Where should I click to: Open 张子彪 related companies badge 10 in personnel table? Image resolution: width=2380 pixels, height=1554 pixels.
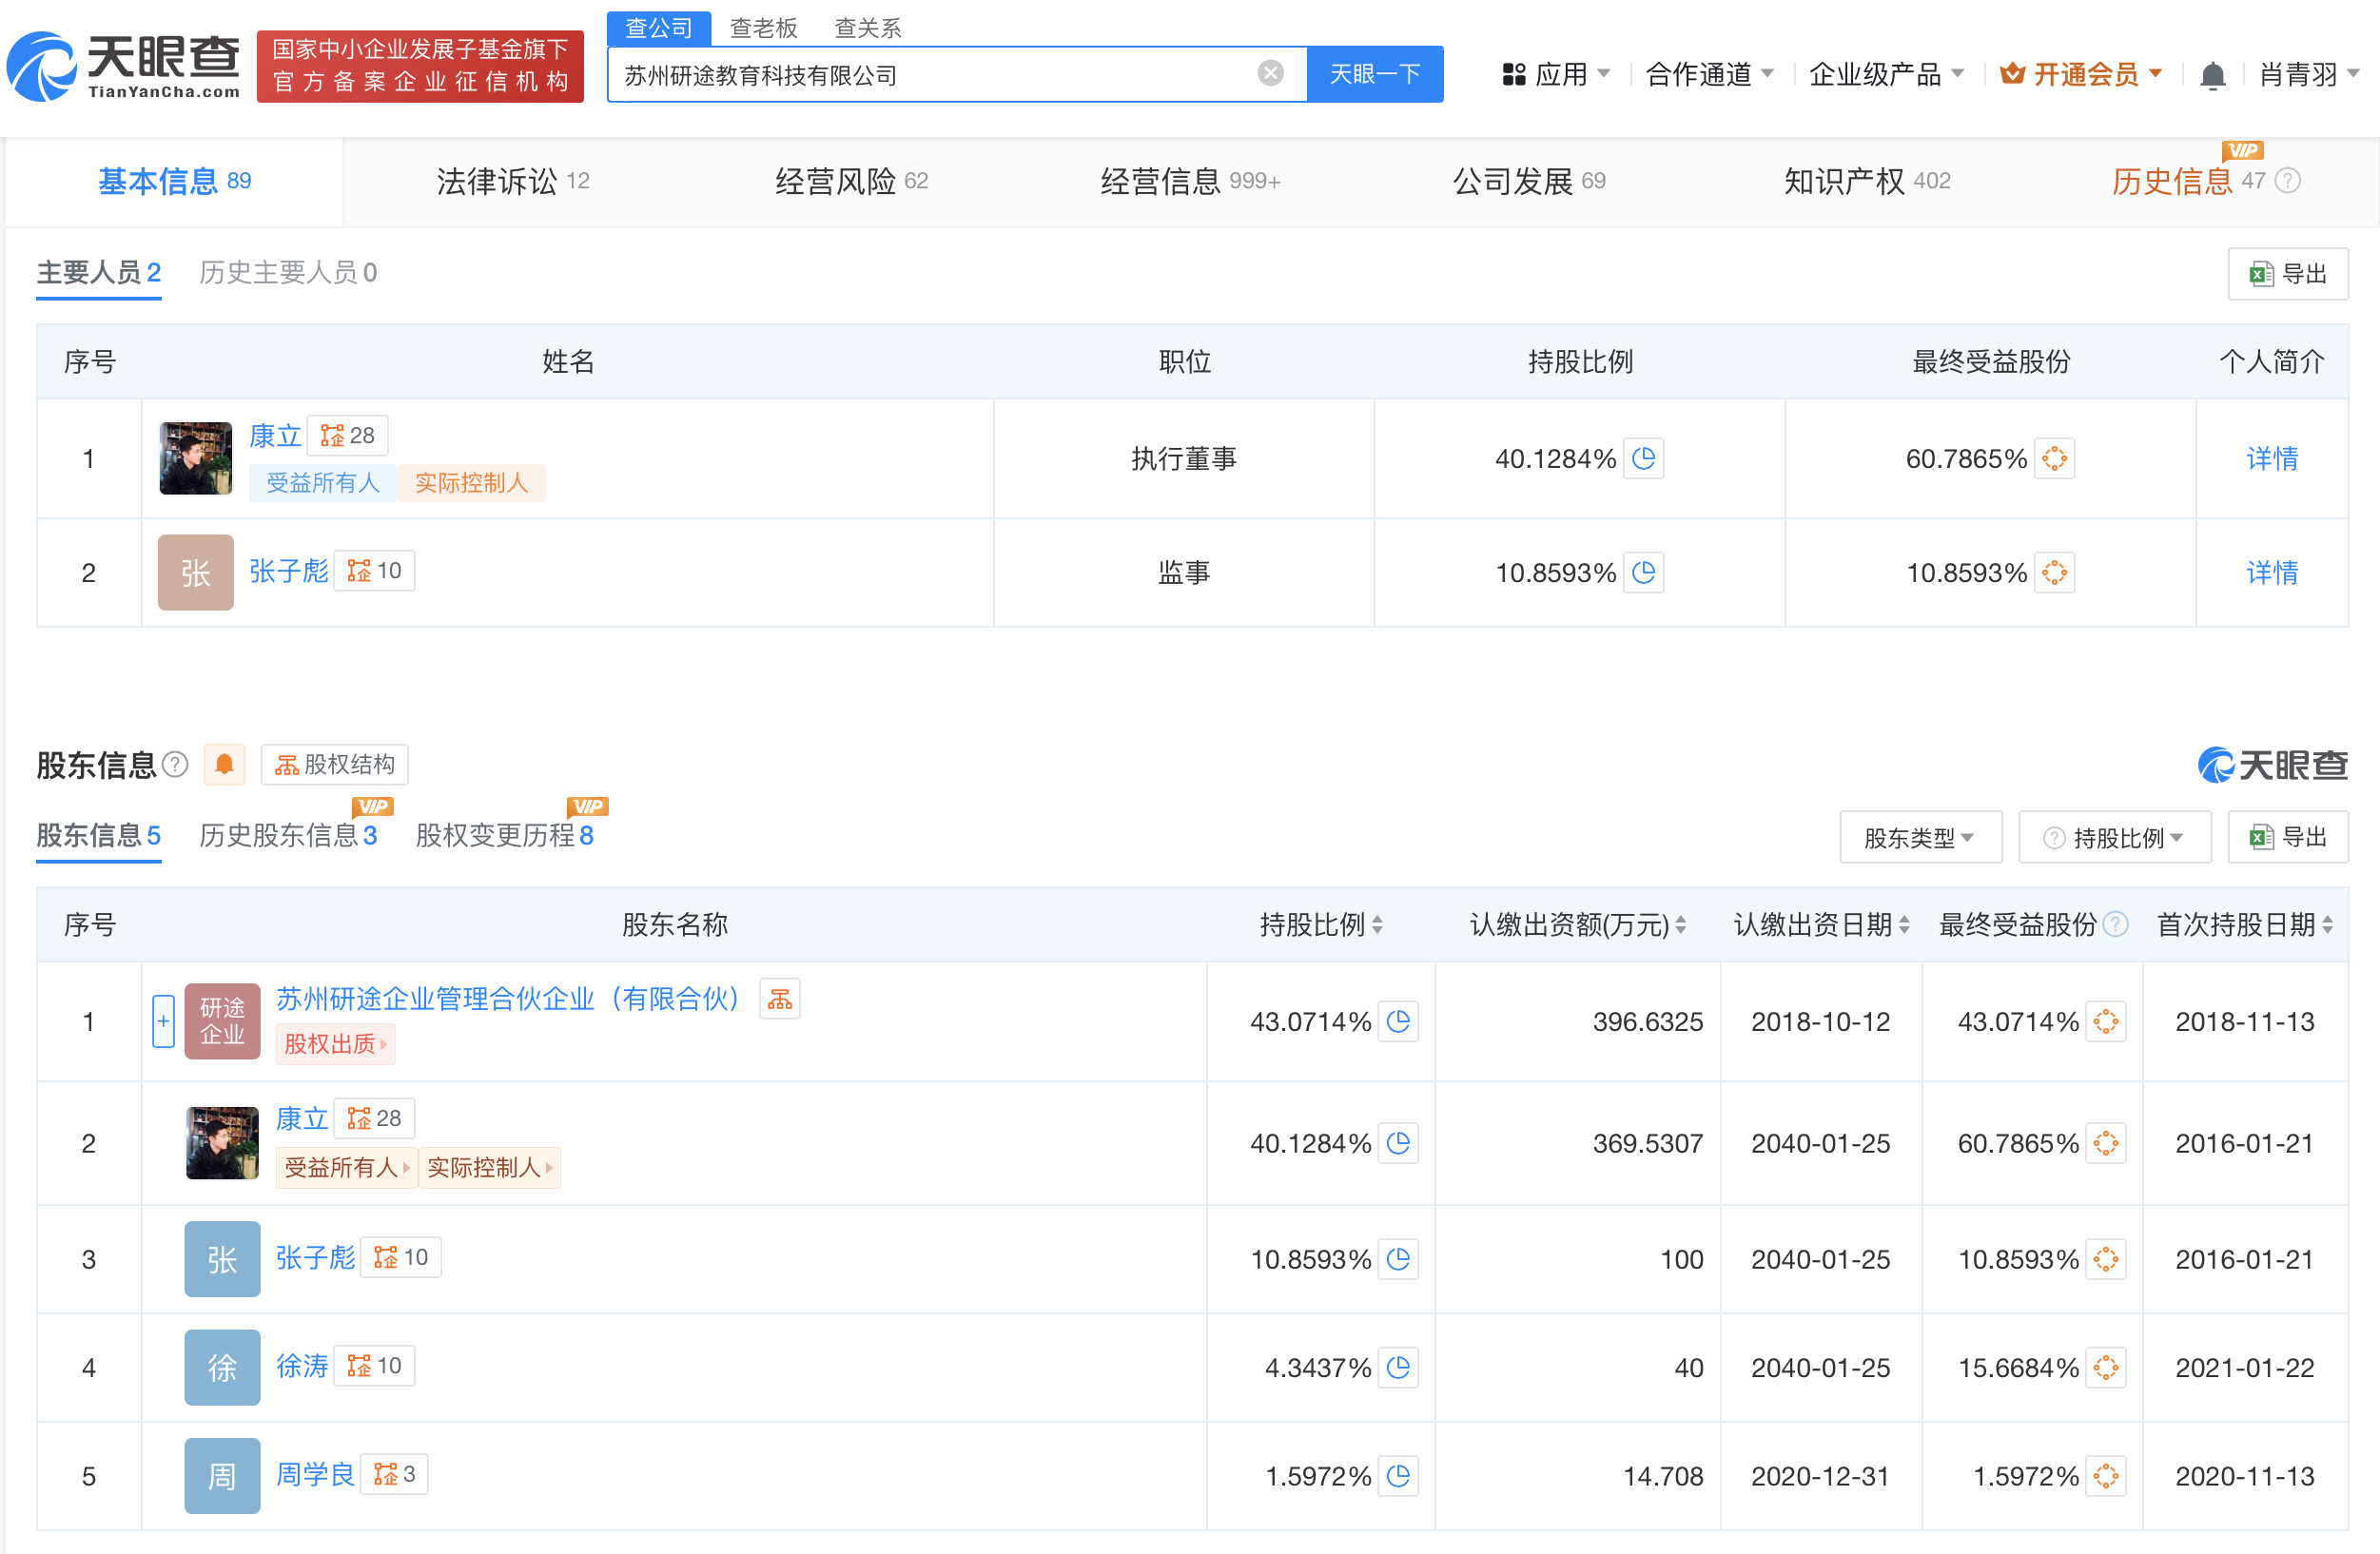(x=374, y=571)
